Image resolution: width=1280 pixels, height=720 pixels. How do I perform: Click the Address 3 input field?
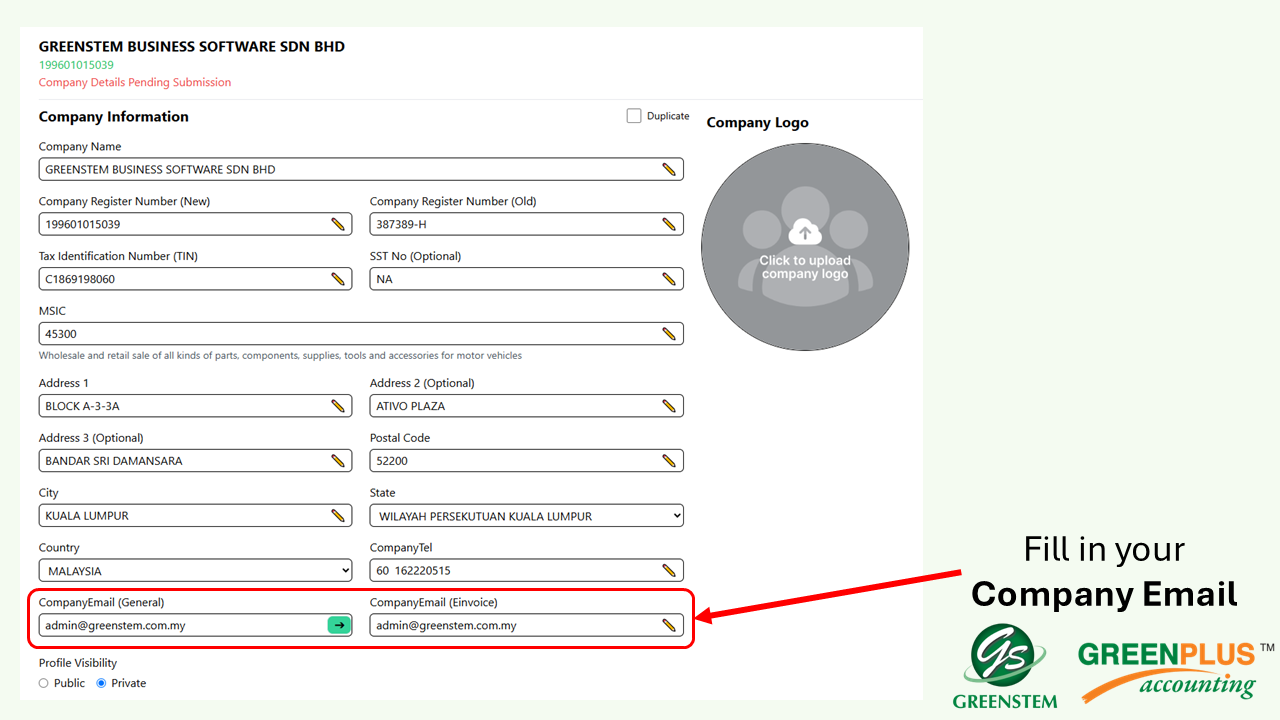[x=196, y=461]
